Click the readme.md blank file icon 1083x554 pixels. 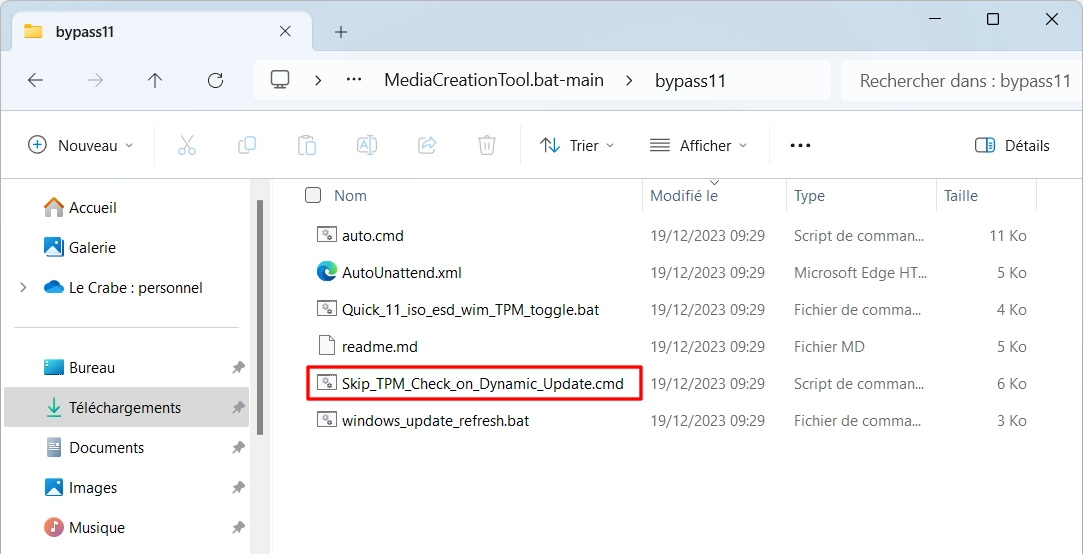pos(326,346)
